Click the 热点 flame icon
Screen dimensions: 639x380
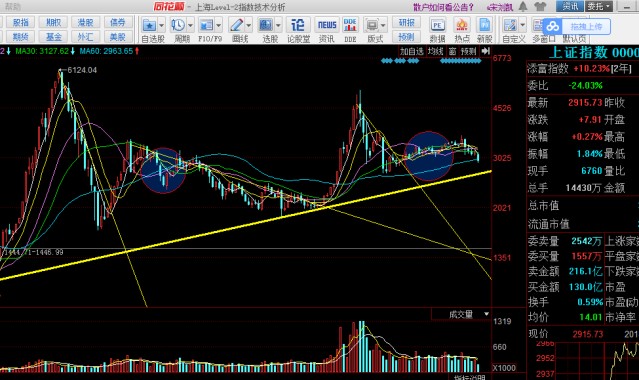coord(462,25)
